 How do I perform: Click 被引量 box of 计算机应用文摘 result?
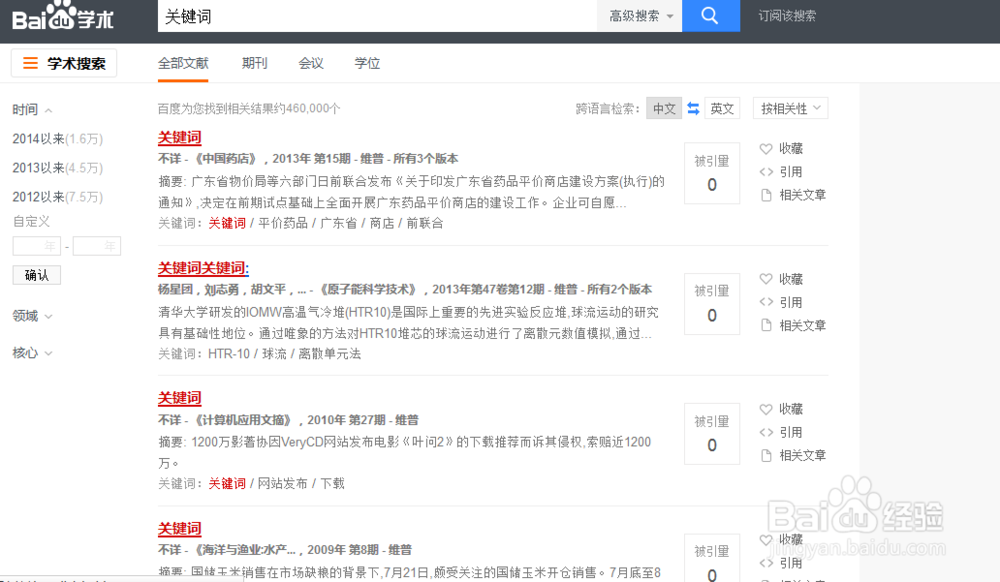[712, 434]
